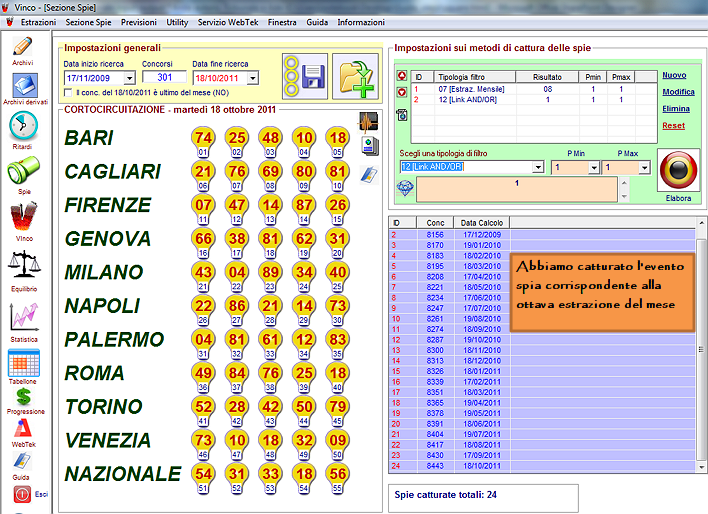The image size is (708, 514).
Task: Click the results table scrollbar down arrow
Action: [x=701, y=467]
